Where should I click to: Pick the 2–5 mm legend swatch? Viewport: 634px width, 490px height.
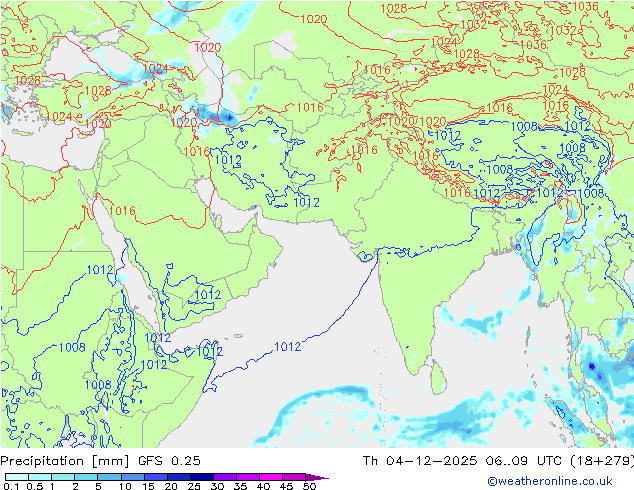86,477
